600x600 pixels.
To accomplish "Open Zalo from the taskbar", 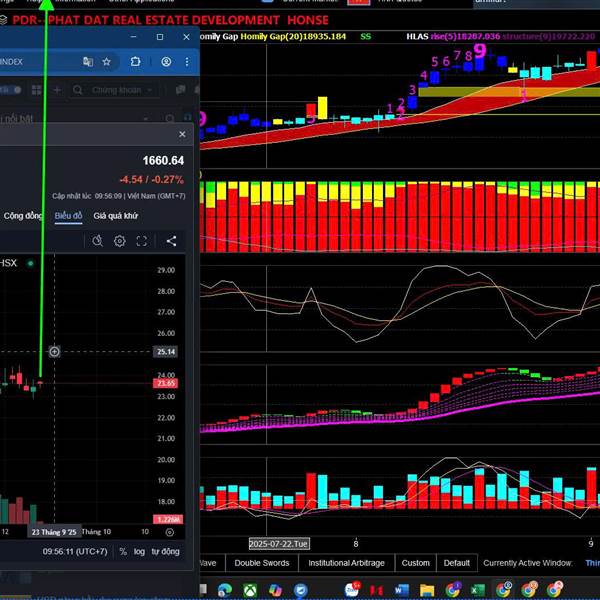I will pos(352,590).
